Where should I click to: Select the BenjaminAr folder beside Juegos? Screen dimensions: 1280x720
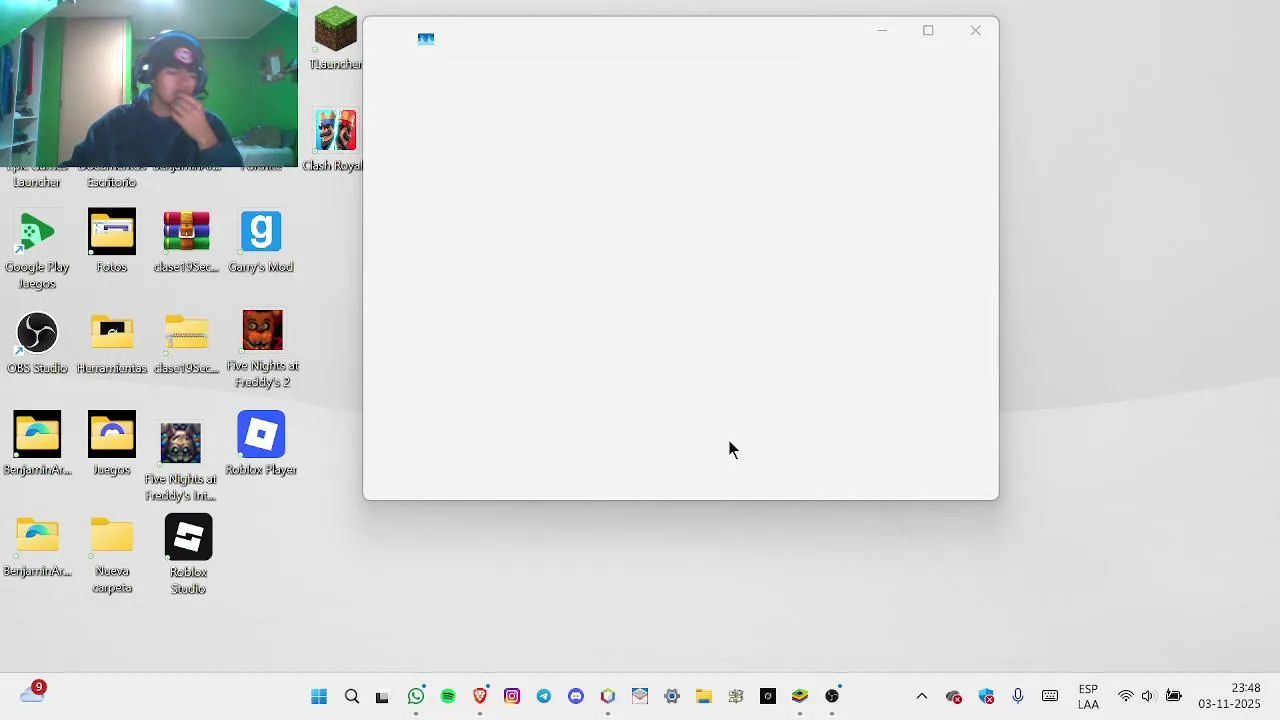click(x=37, y=444)
